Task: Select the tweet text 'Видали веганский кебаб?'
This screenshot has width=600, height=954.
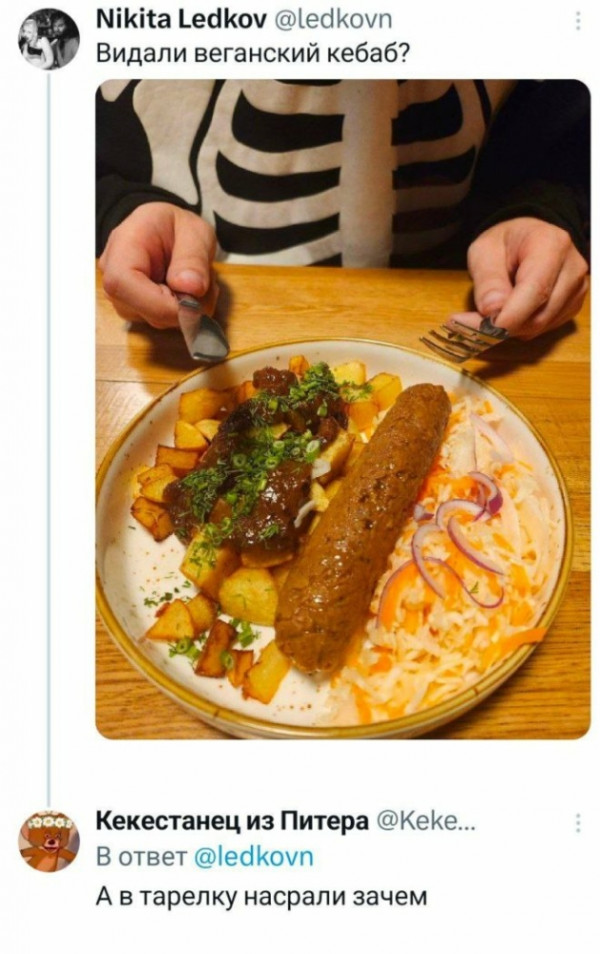Action: [x=253, y=54]
